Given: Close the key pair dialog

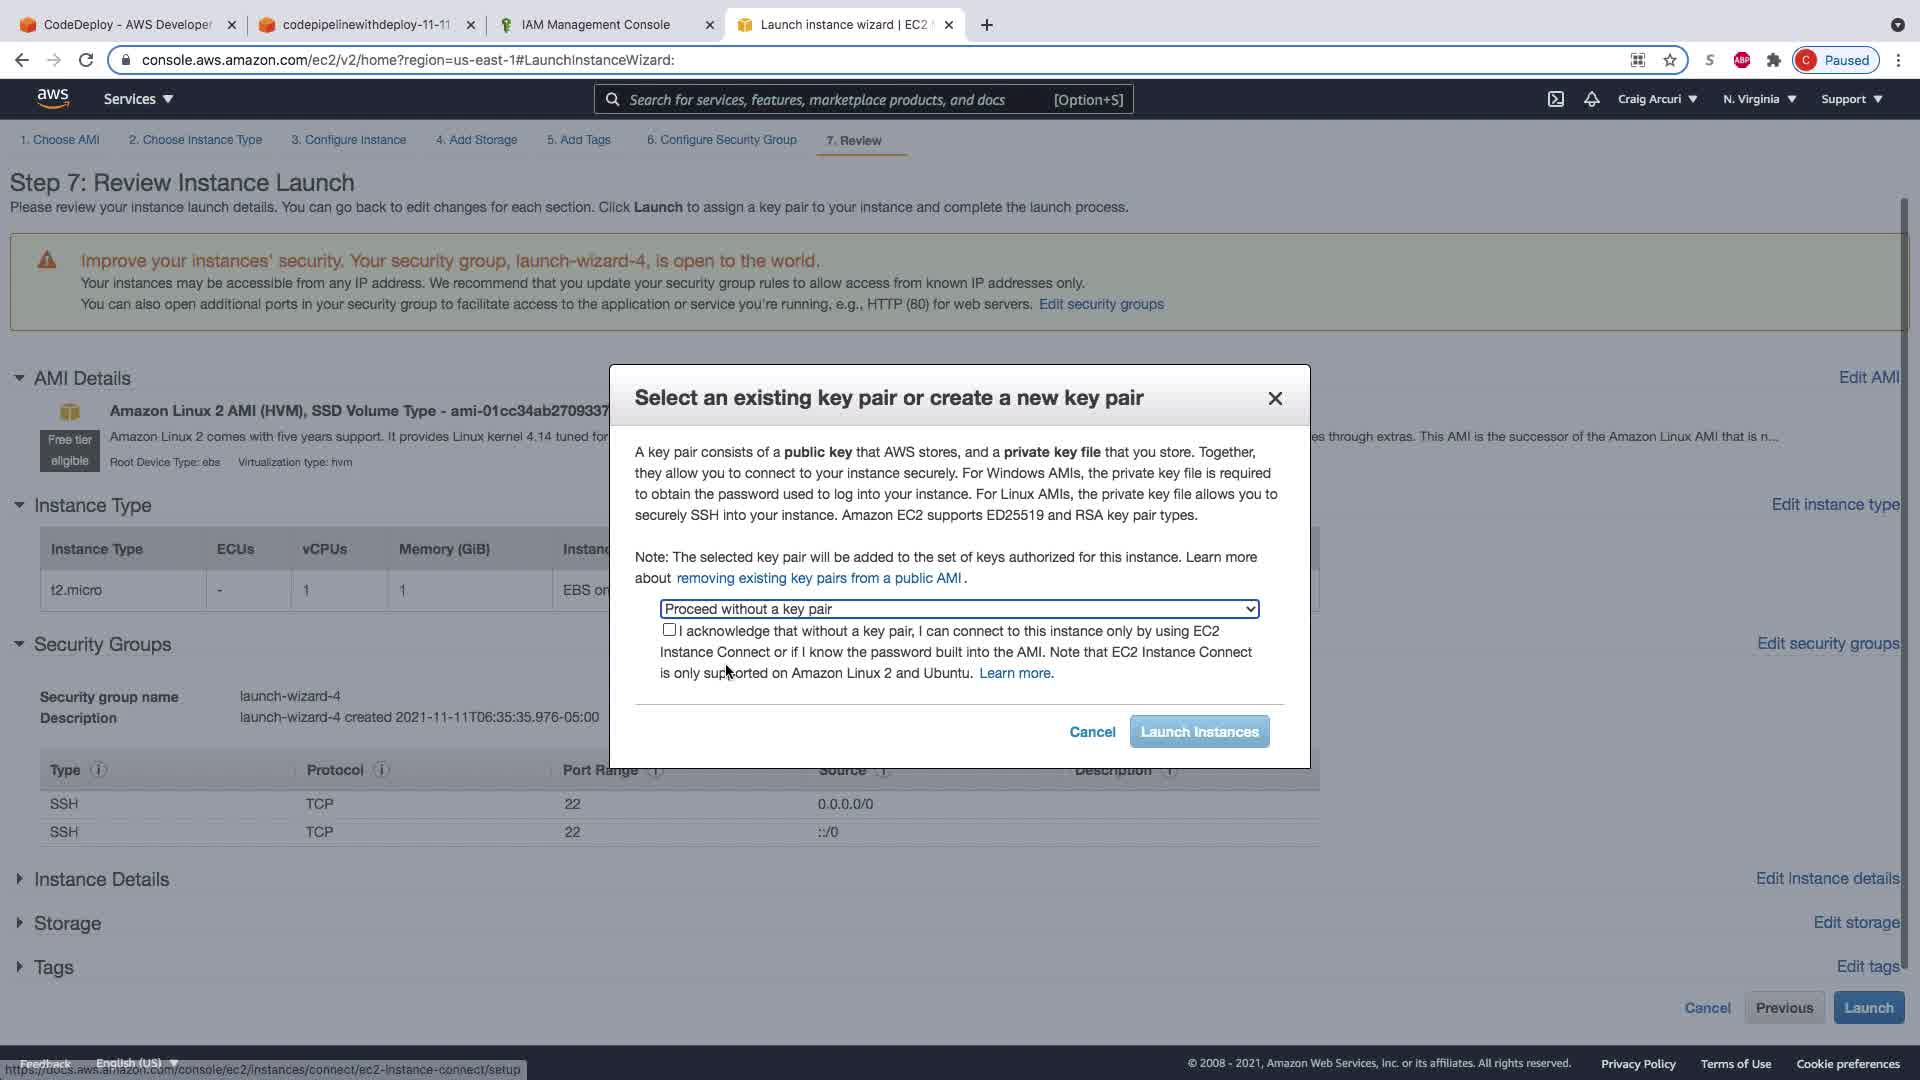Looking at the screenshot, I should pos(1275,398).
